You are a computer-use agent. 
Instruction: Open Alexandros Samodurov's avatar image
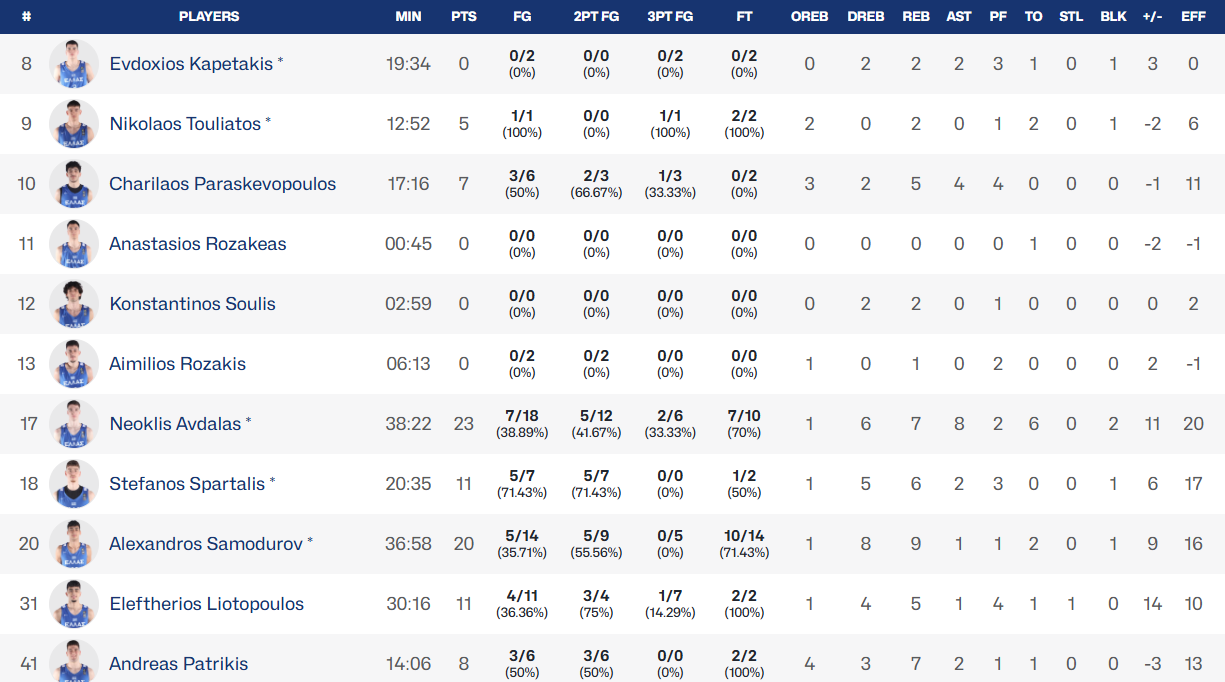(x=74, y=544)
